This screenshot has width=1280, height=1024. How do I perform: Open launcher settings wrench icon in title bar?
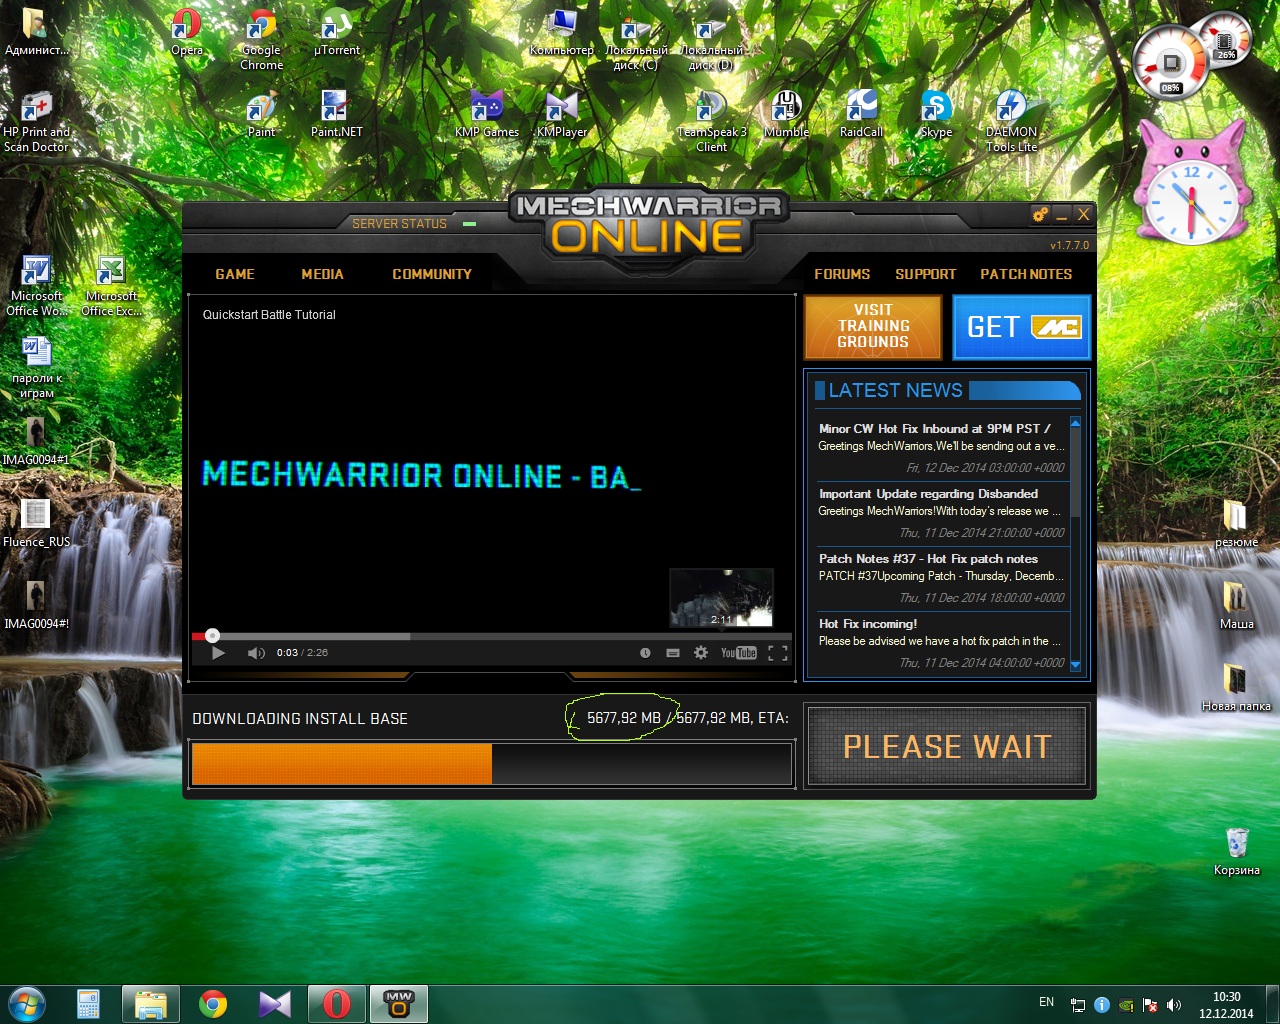(1040, 215)
